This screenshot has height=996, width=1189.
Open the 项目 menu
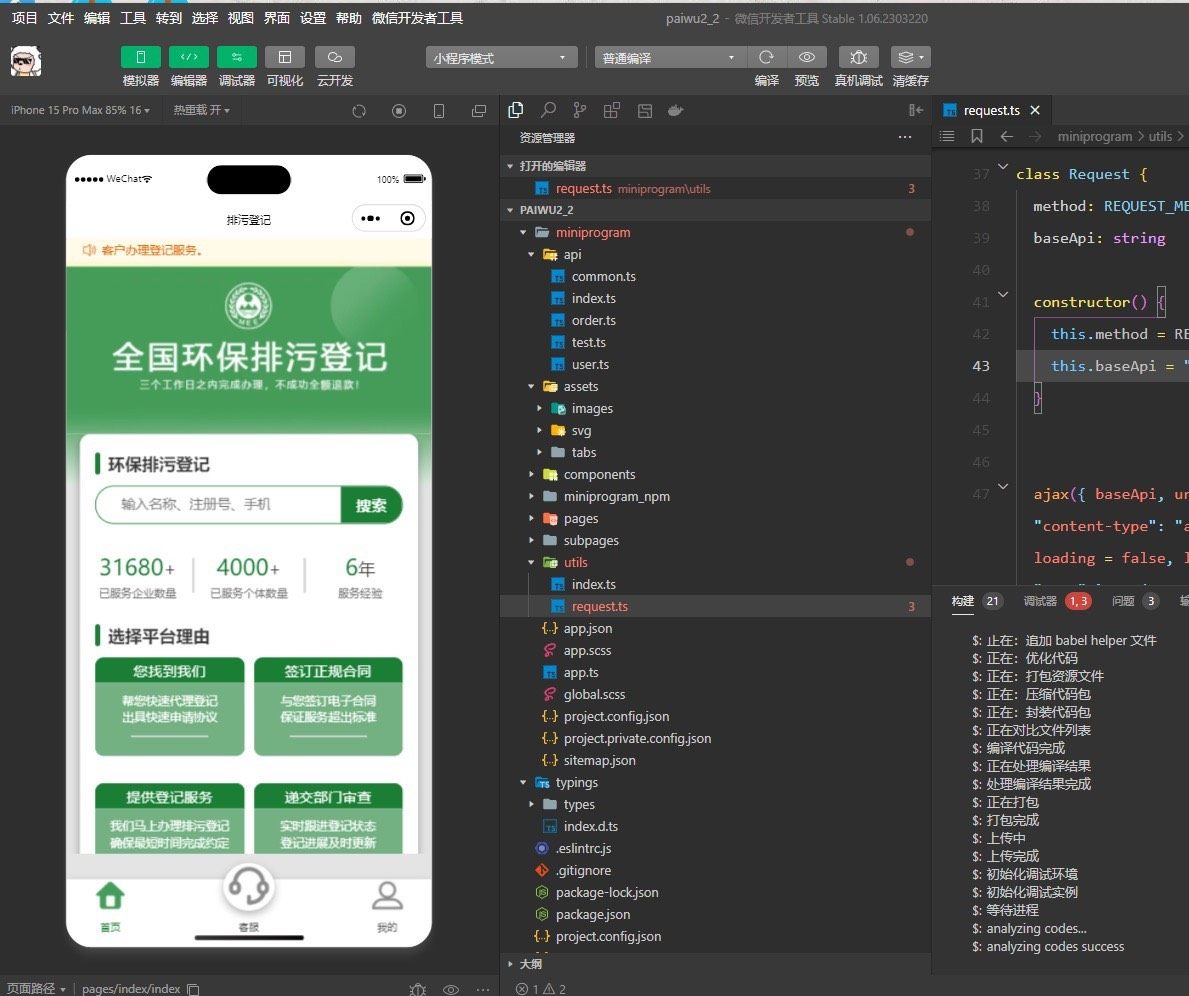24,17
